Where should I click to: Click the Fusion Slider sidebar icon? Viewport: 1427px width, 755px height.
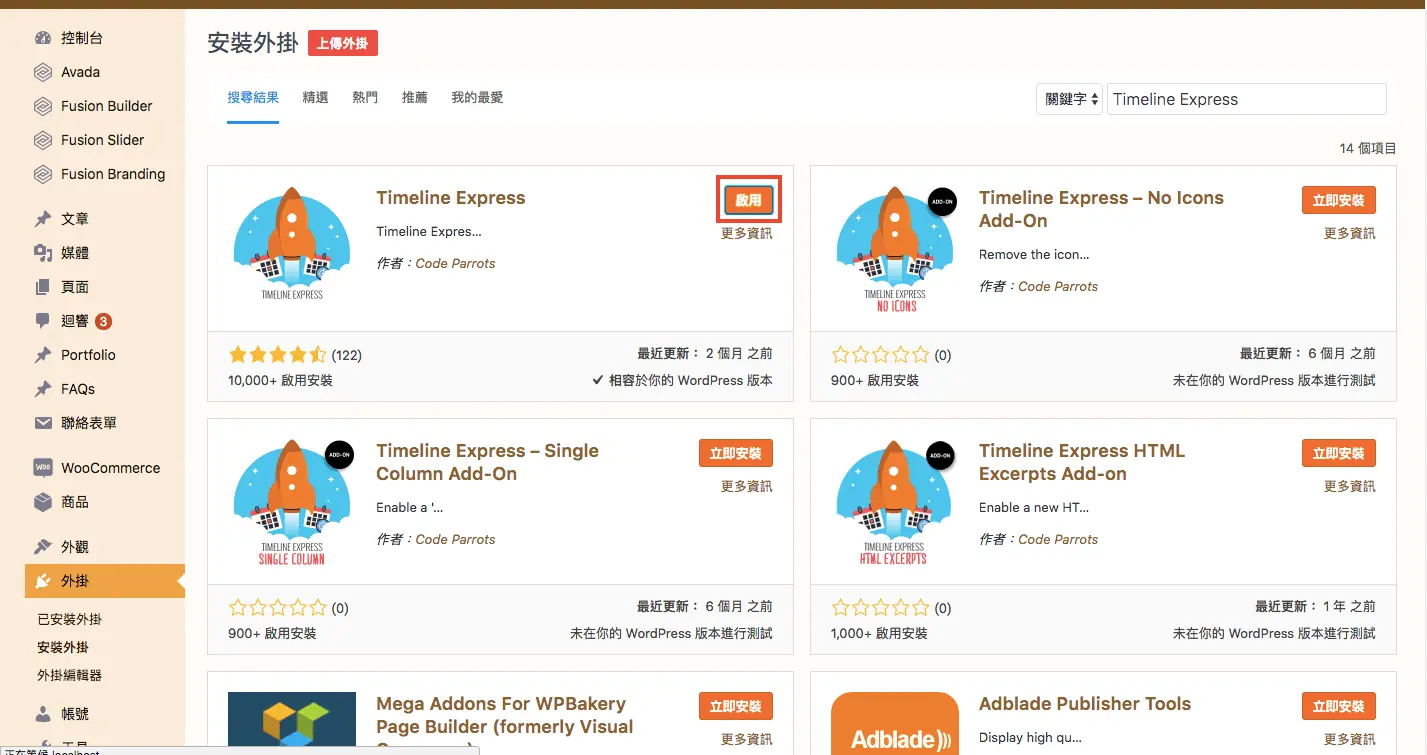click(x=43, y=140)
